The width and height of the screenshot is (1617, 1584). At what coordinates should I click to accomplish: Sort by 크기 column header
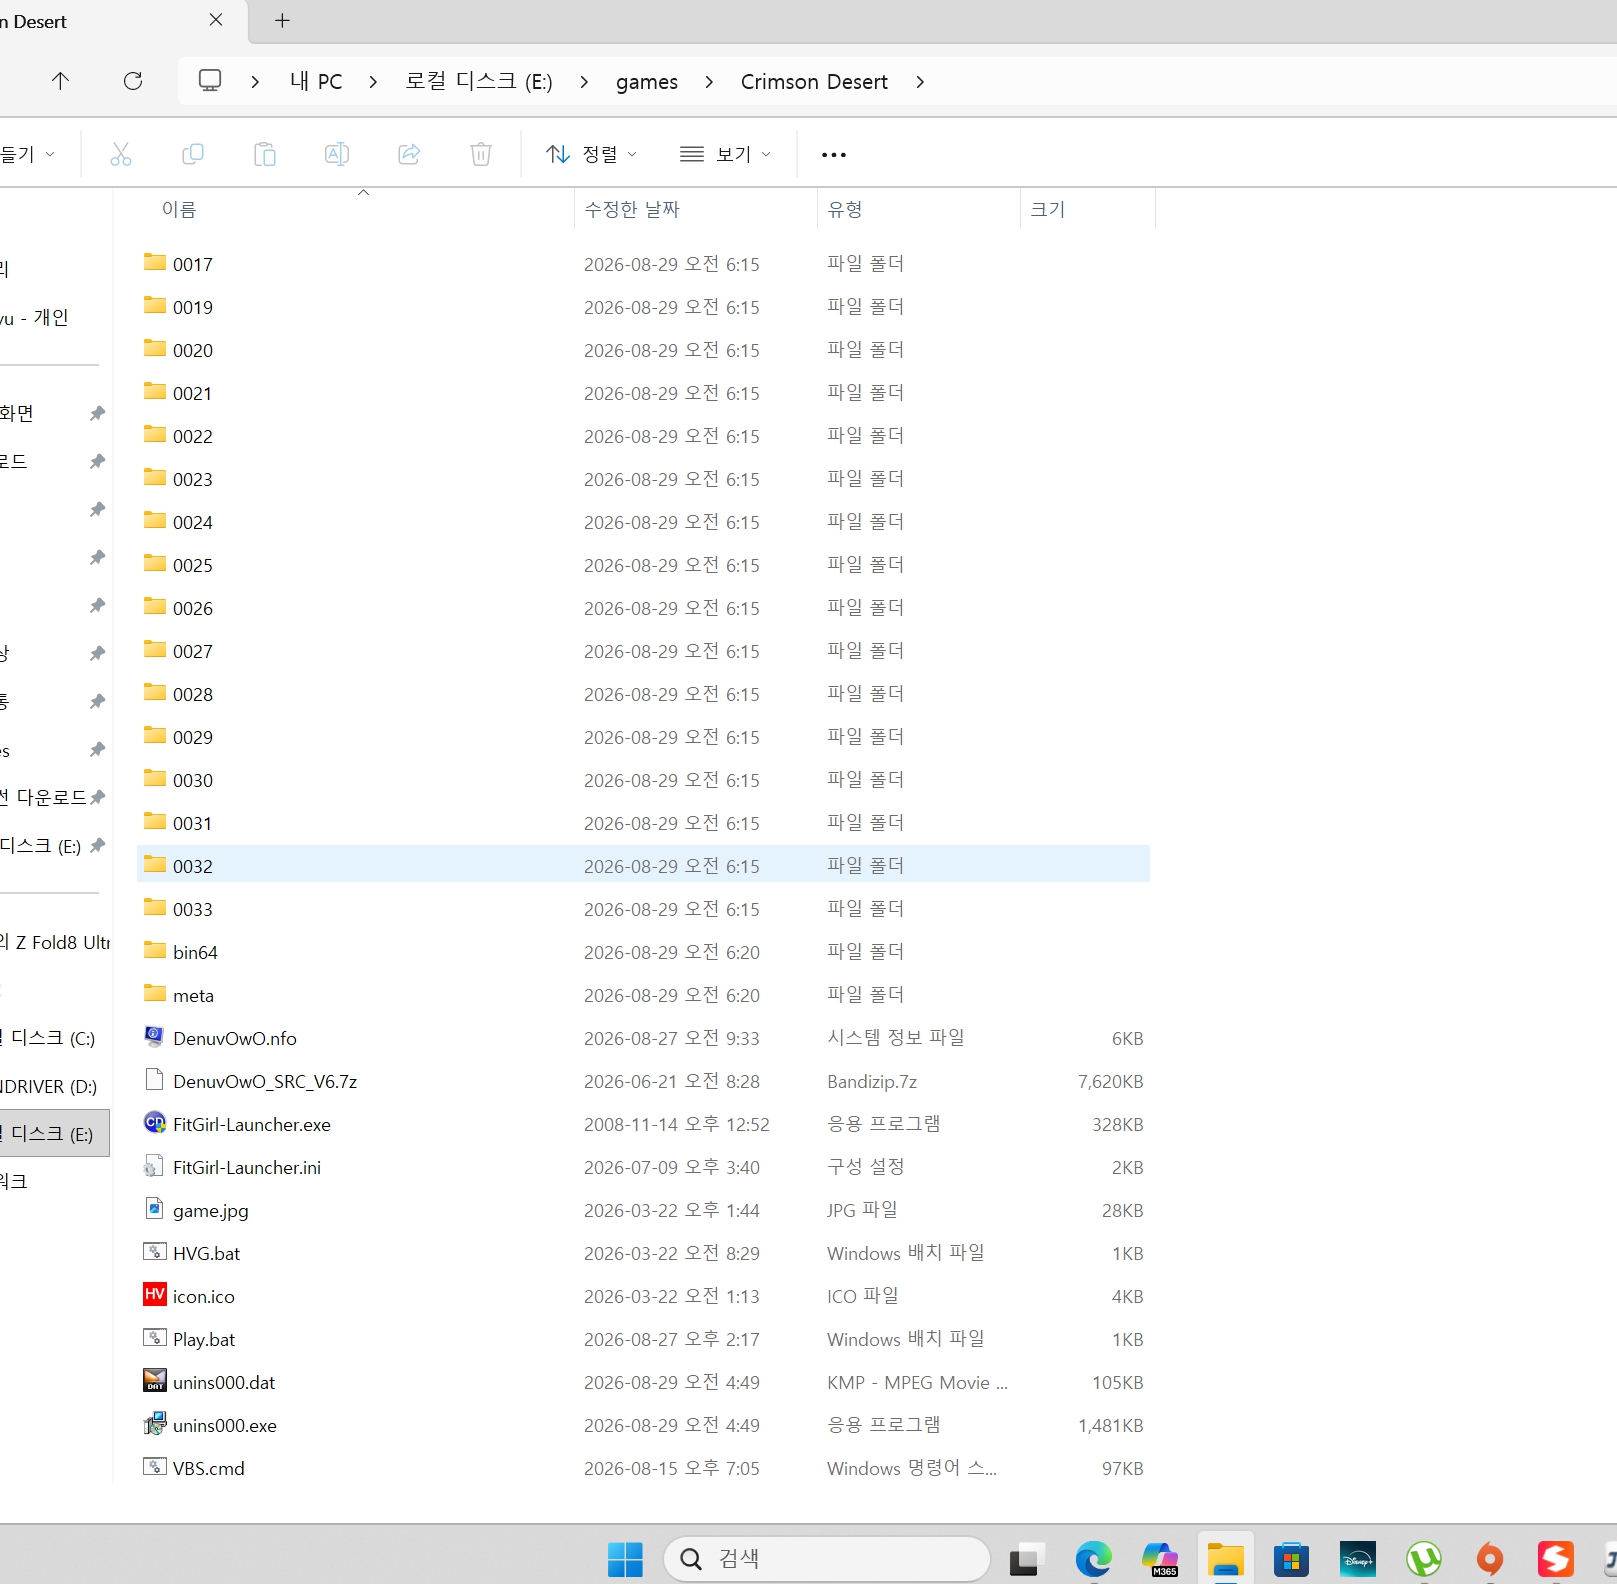click(1048, 209)
